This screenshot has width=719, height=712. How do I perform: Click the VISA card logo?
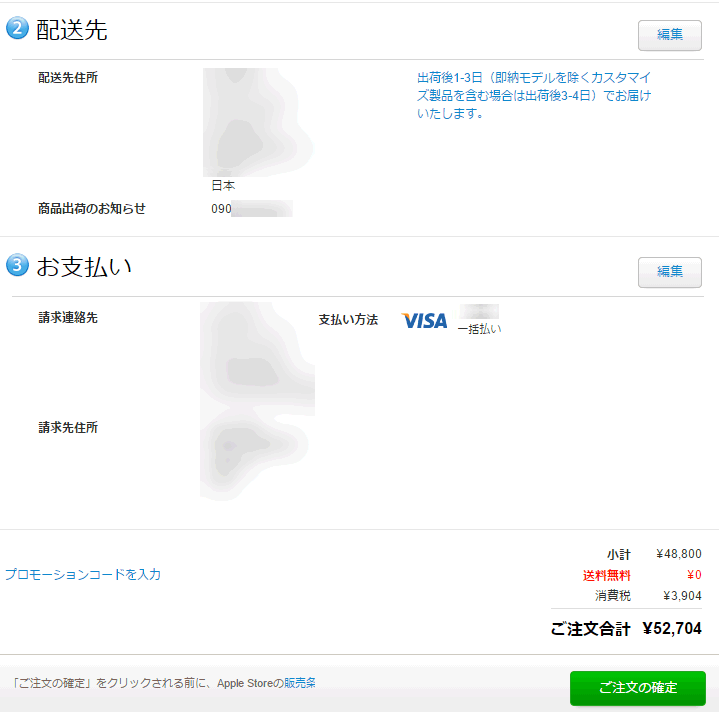click(424, 320)
